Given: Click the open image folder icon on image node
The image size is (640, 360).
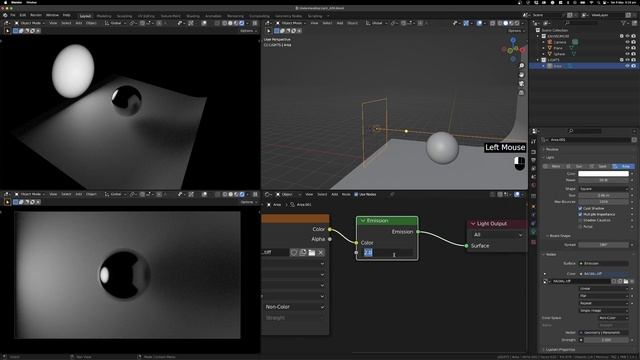Looking at the screenshot, I should 312,253.
